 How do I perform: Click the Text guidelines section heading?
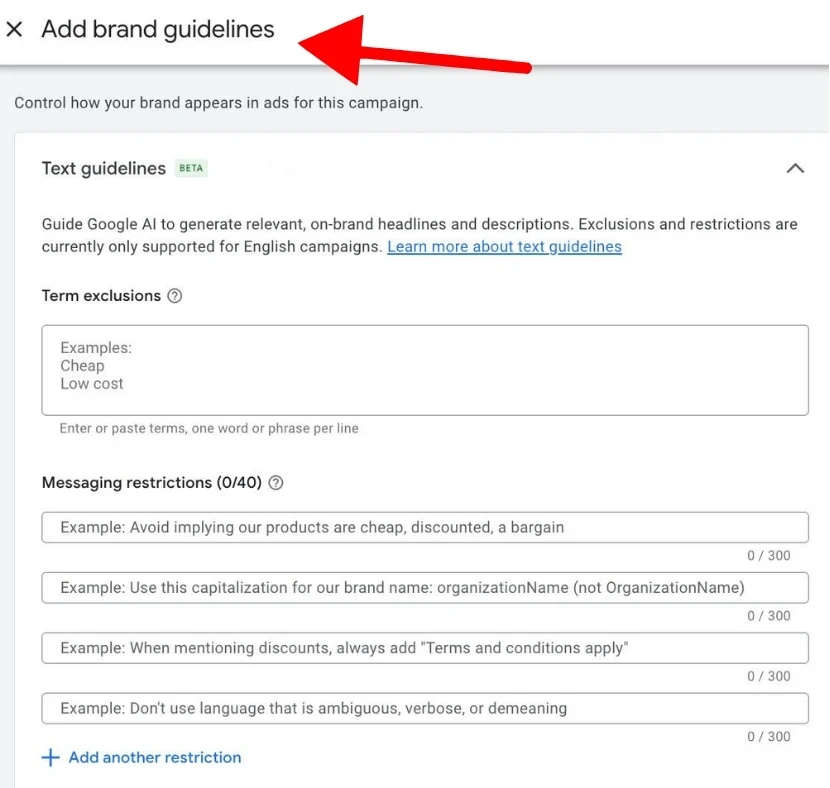pos(103,168)
